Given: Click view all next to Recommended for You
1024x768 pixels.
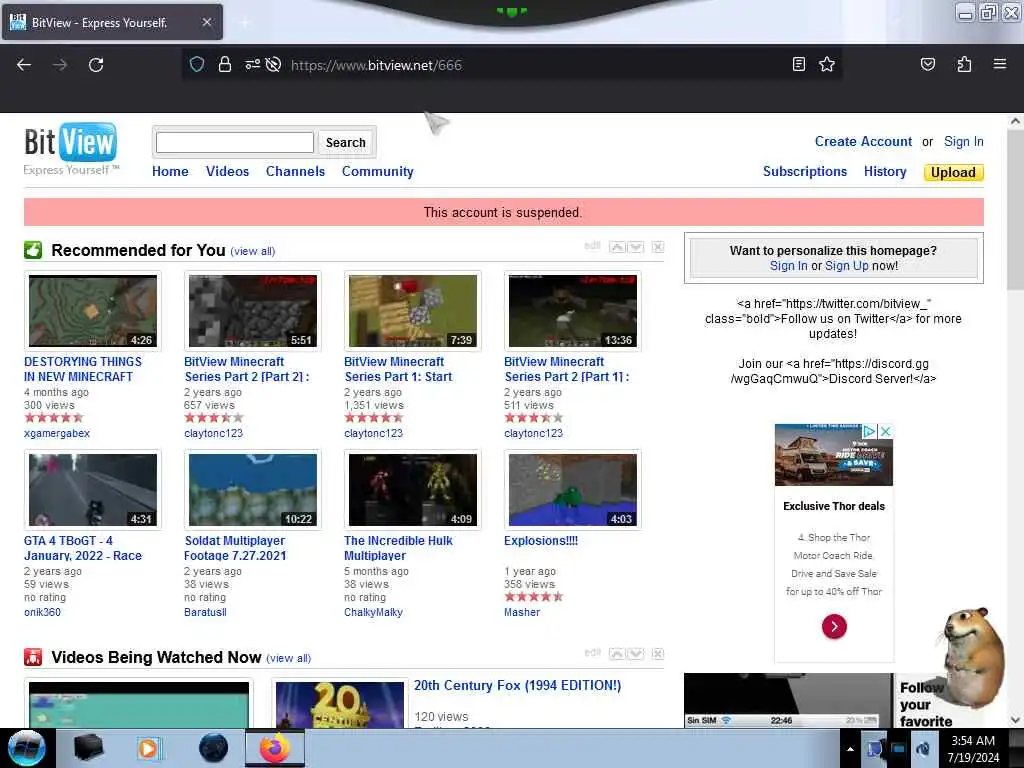Looking at the screenshot, I should [x=253, y=251].
